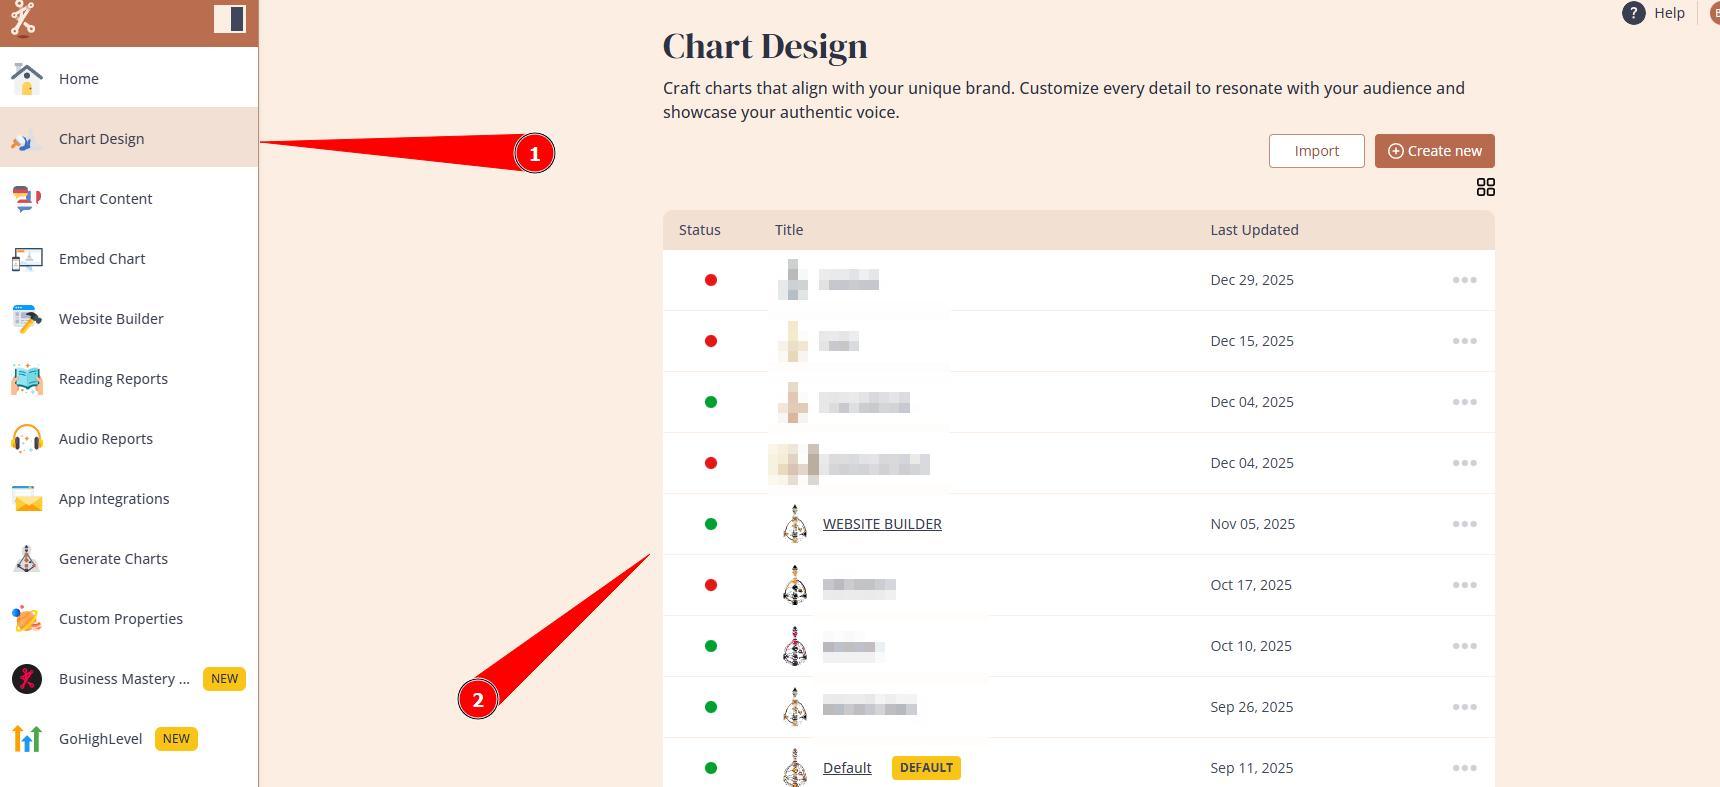This screenshot has width=1720, height=787.
Task: Click the App Integrations envelope icon
Action: pyautogui.click(x=27, y=499)
